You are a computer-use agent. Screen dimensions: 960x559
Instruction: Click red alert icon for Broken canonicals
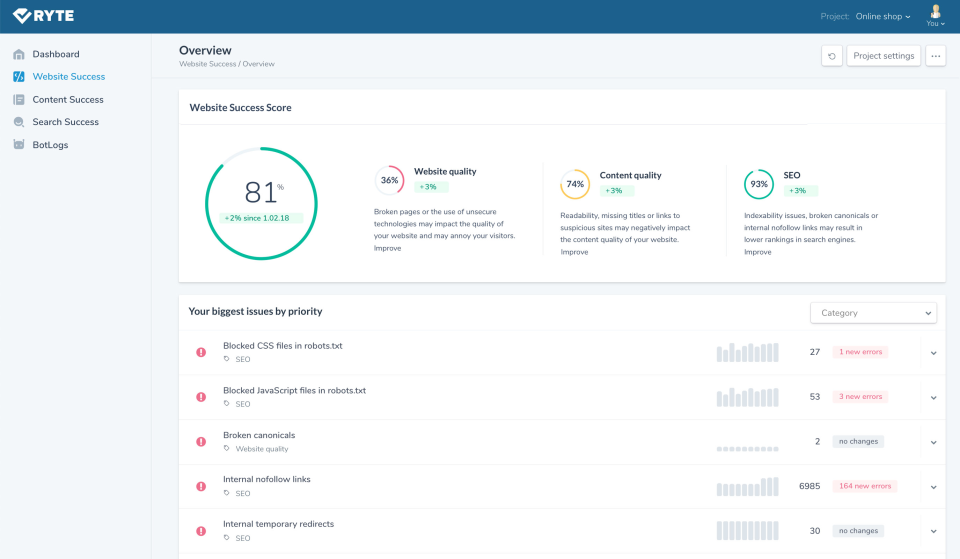(201, 441)
